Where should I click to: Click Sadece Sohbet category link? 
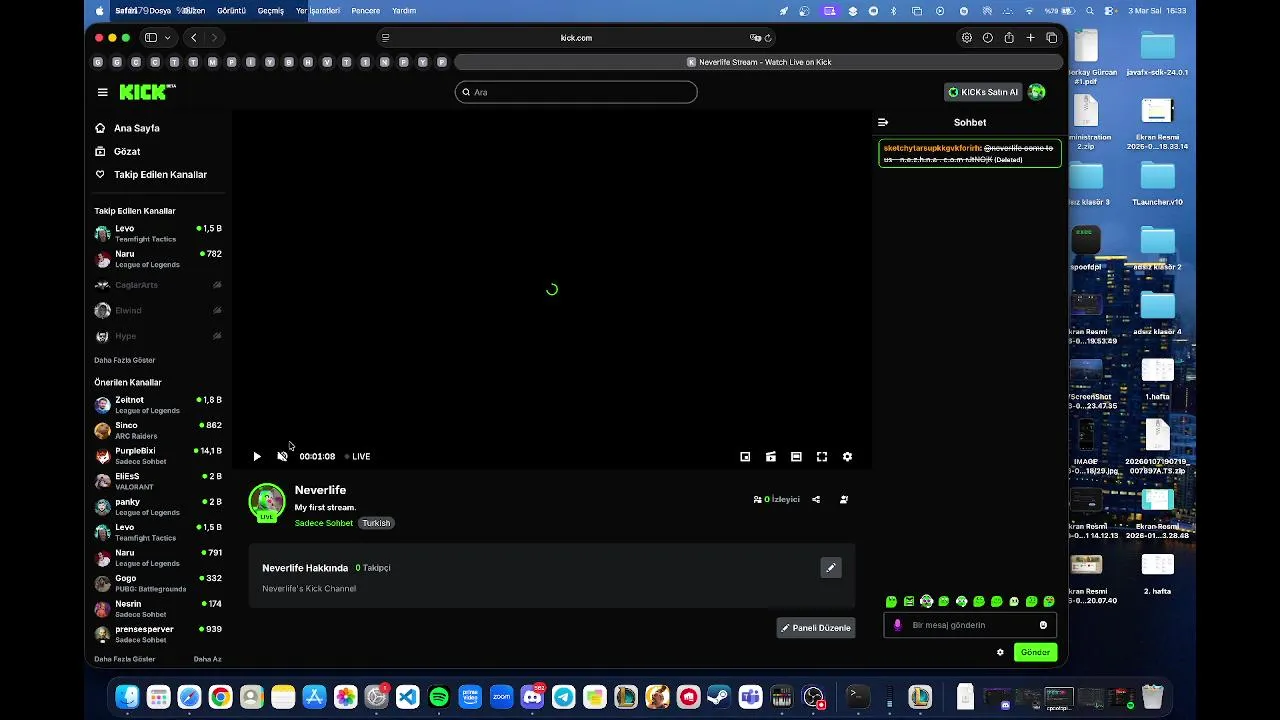324,523
